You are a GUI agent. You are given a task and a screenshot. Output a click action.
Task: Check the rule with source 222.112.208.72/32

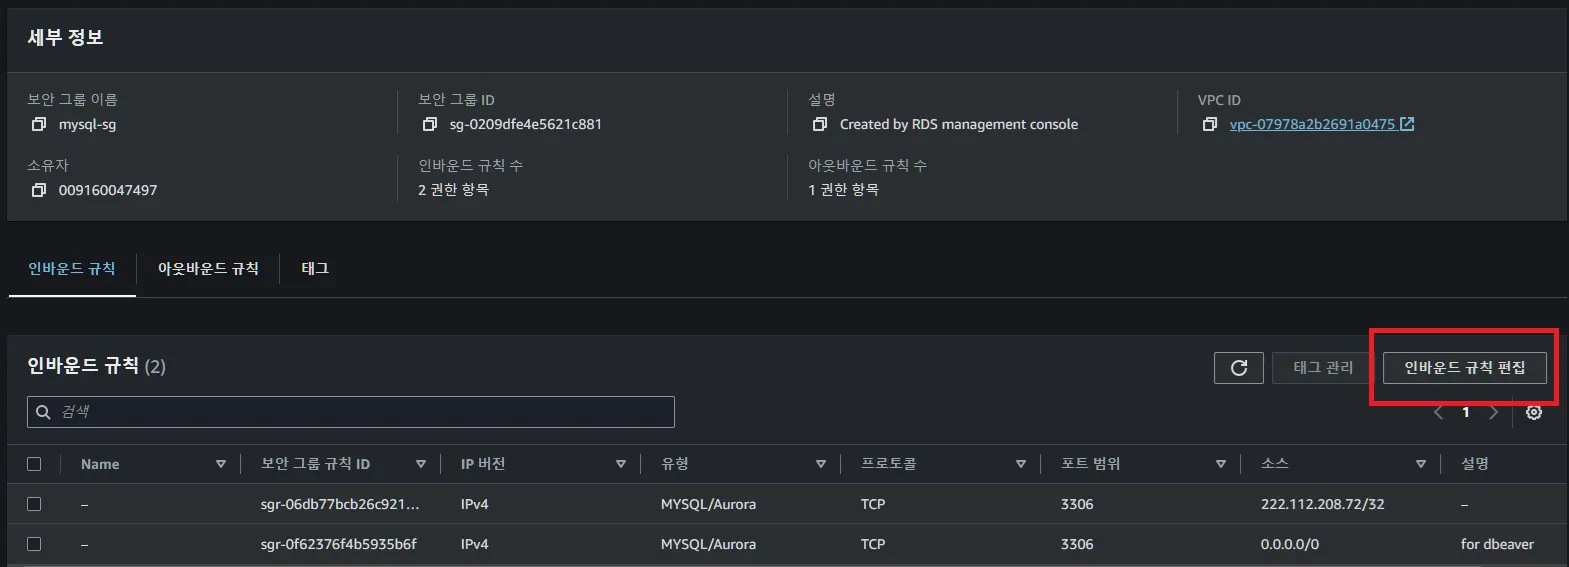tap(34, 504)
